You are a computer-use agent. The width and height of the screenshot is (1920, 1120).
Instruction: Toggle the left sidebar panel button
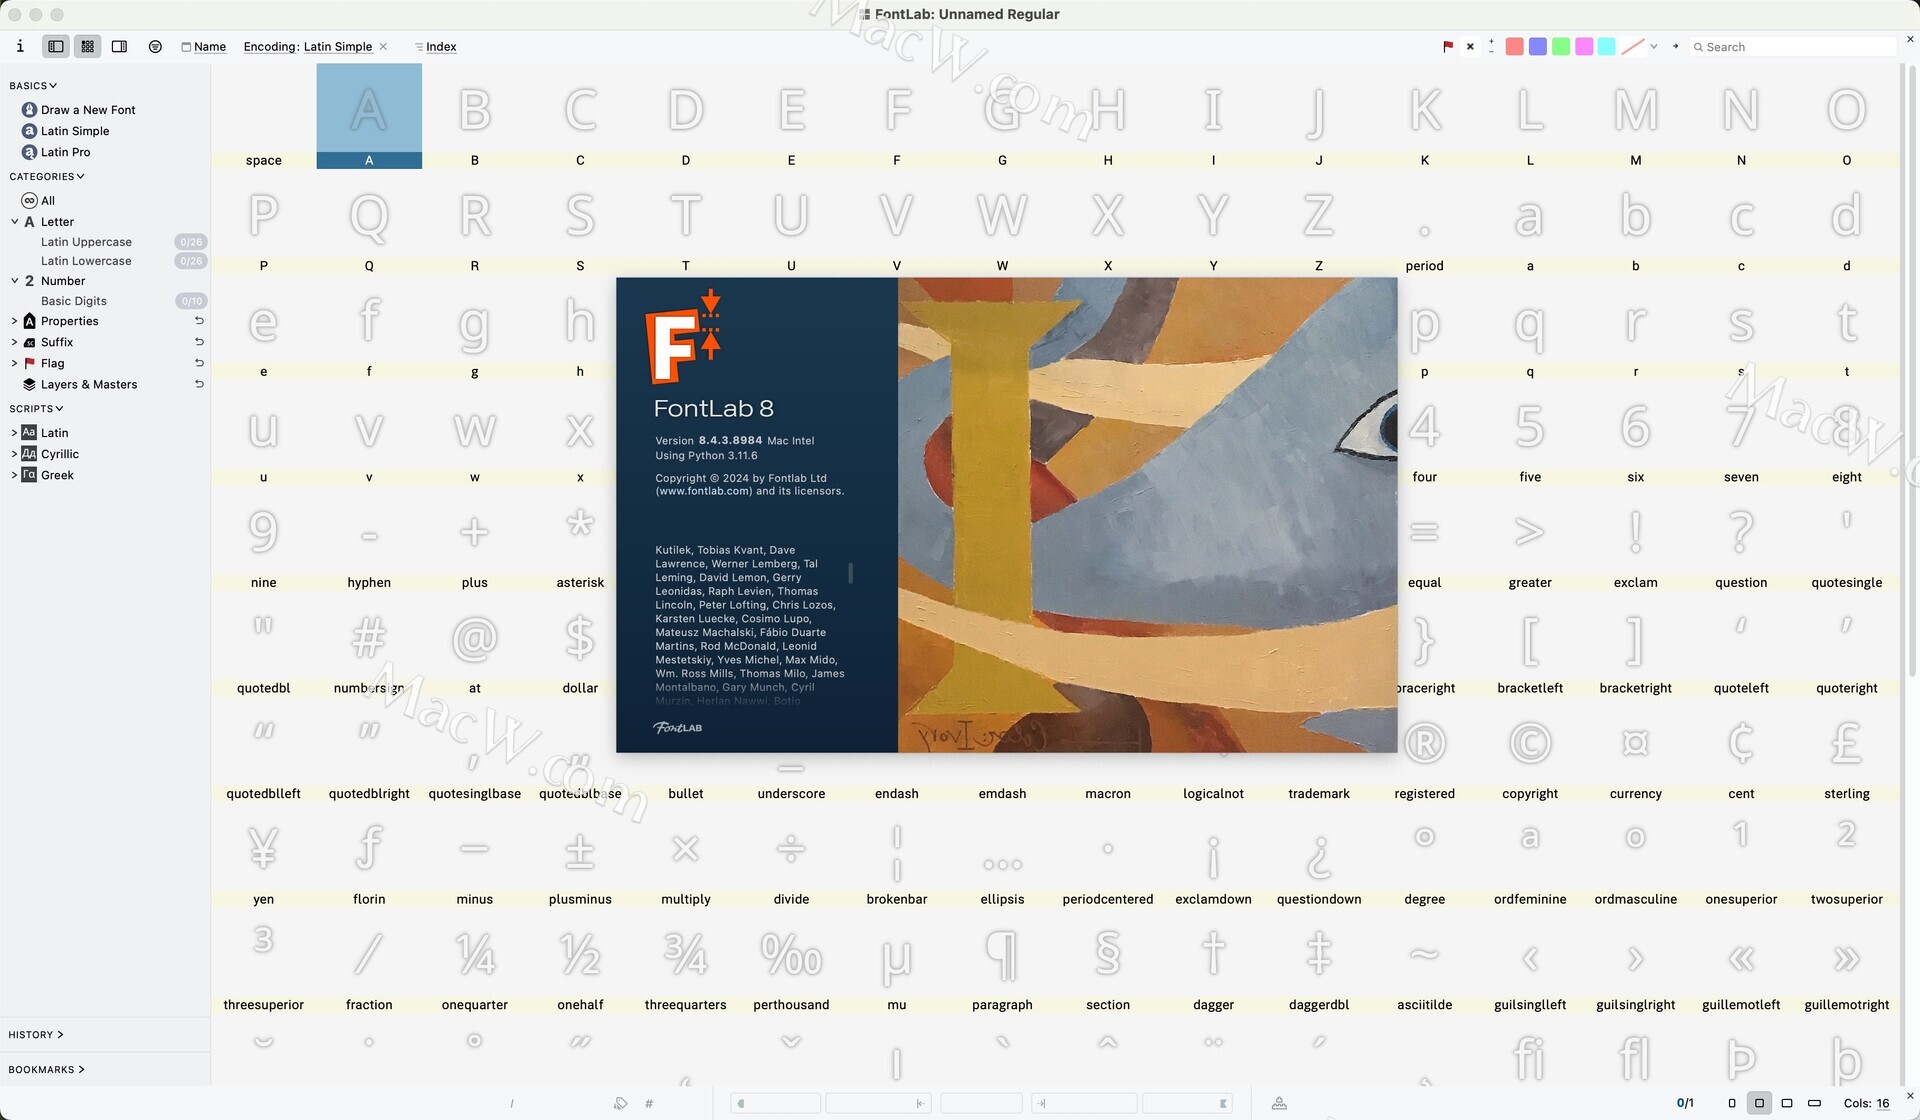[56, 46]
